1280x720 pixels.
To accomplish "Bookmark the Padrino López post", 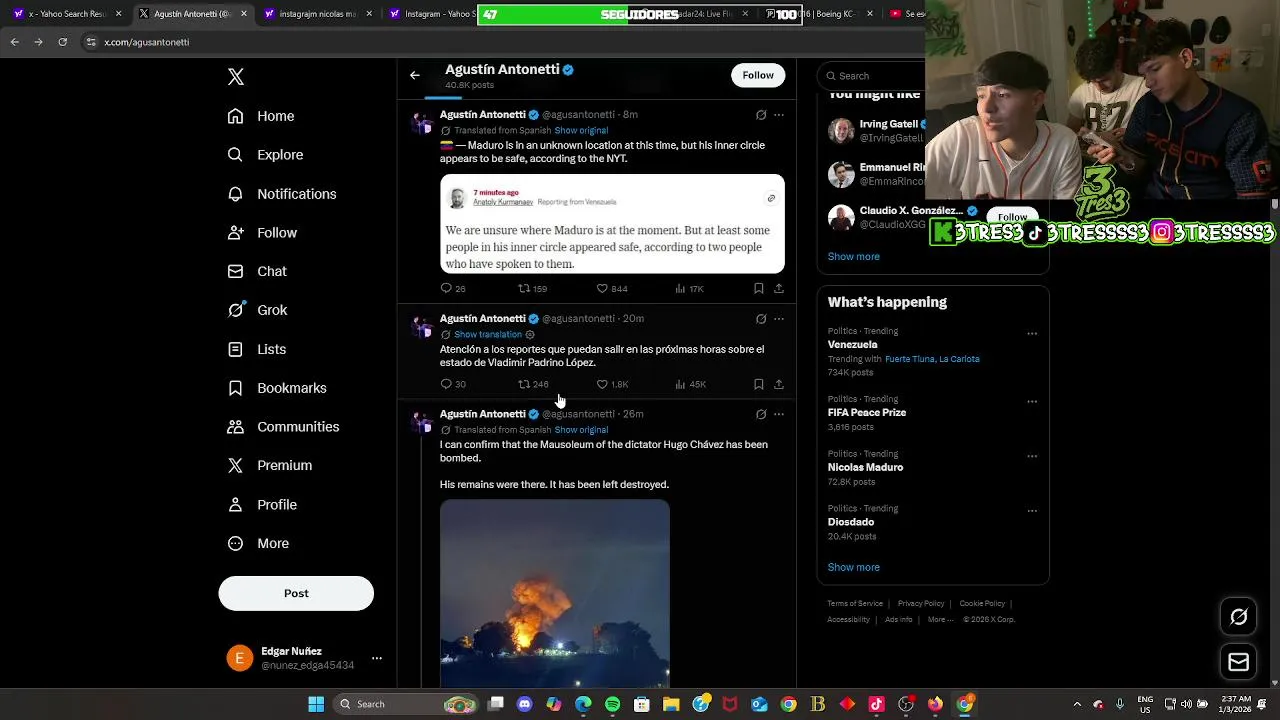I will click(759, 384).
